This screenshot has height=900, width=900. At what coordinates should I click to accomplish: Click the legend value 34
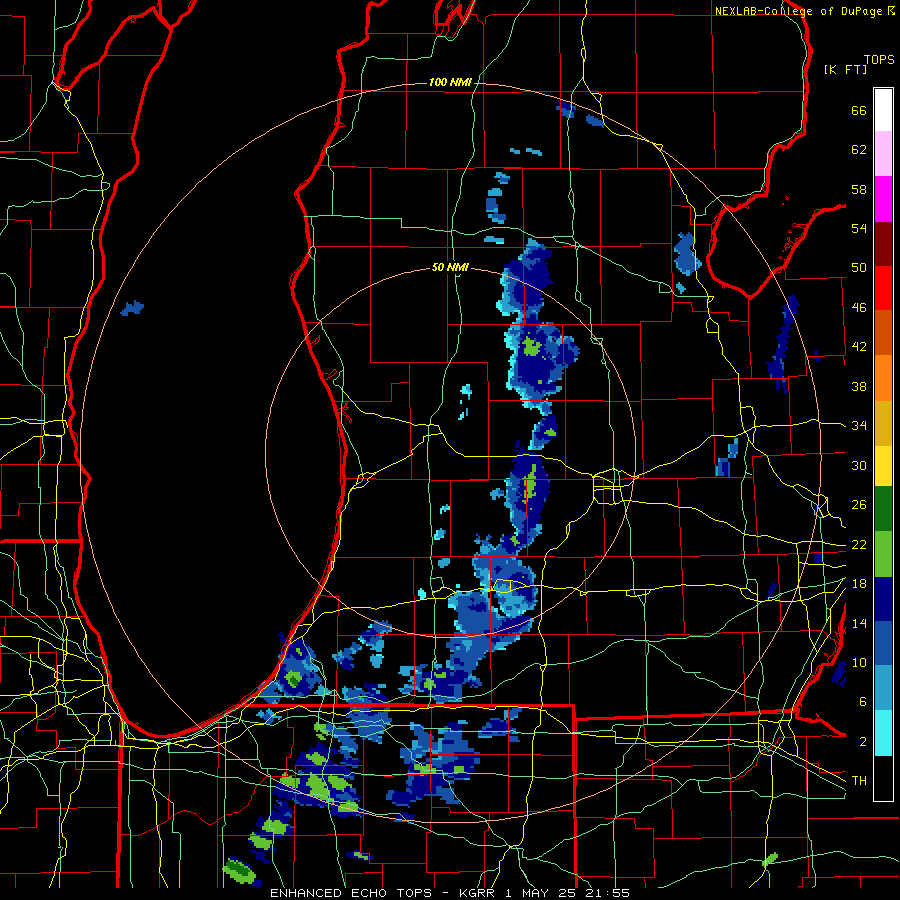(859, 425)
